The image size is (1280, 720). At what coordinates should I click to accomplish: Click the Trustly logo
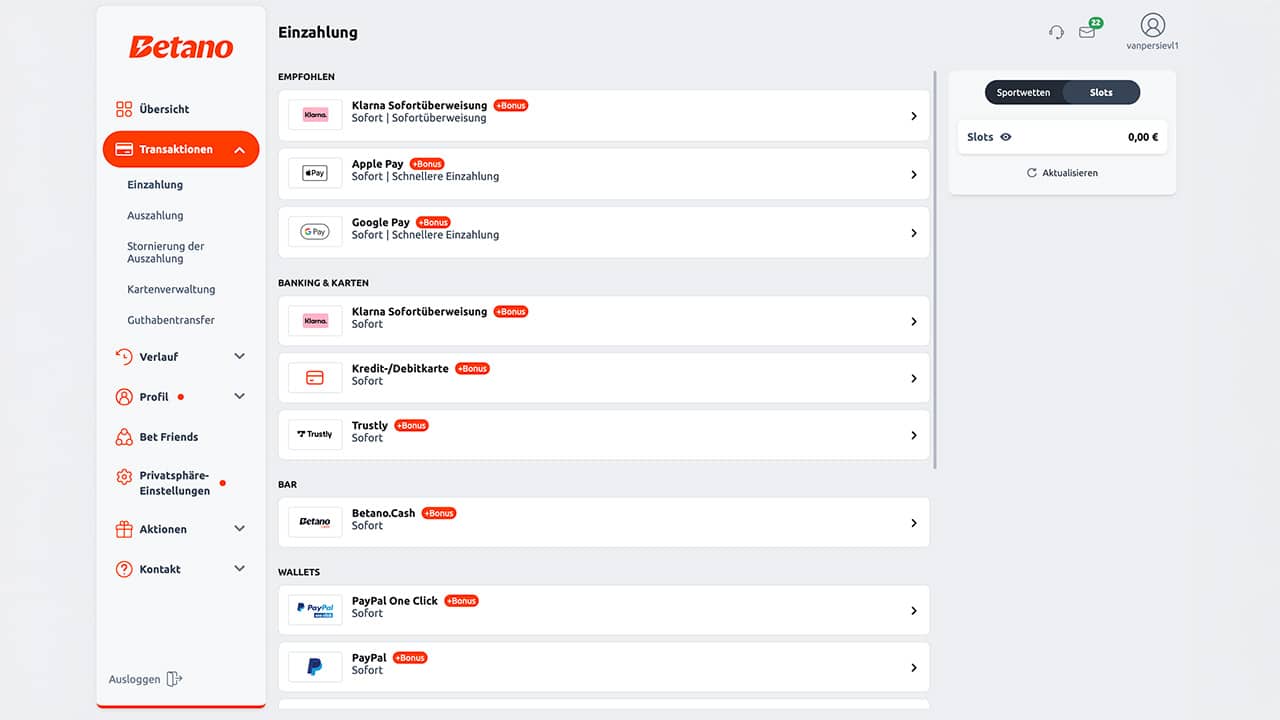[x=315, y=434]
